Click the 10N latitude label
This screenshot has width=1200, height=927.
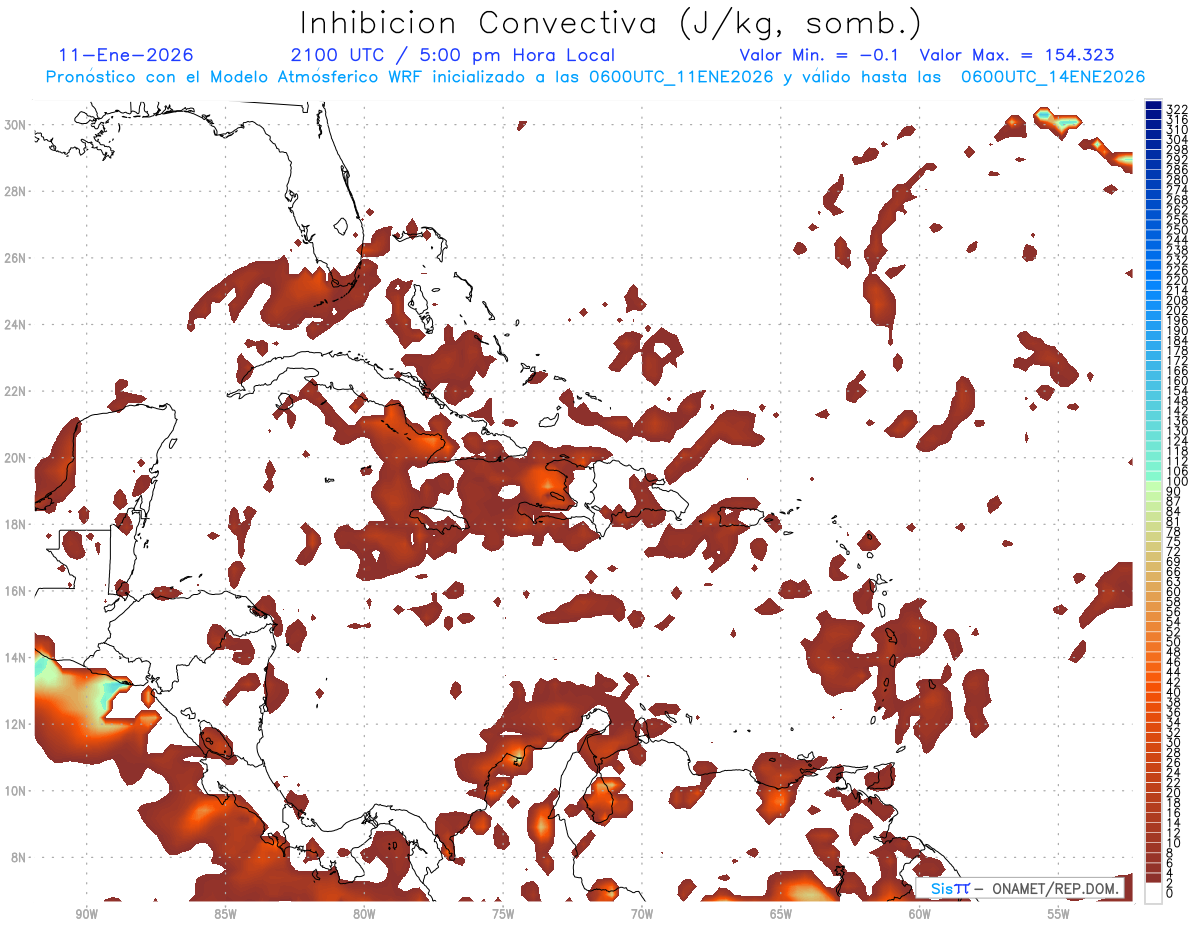tap(17, 791)
